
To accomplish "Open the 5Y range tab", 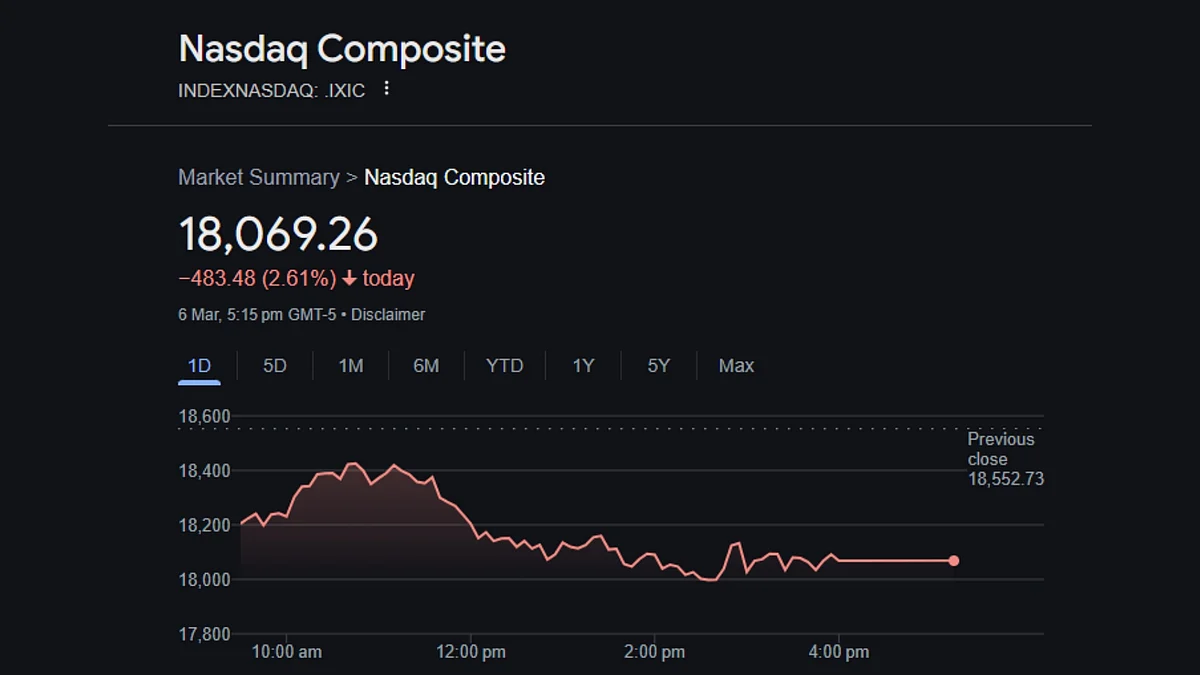I will [x=659, y=366].
